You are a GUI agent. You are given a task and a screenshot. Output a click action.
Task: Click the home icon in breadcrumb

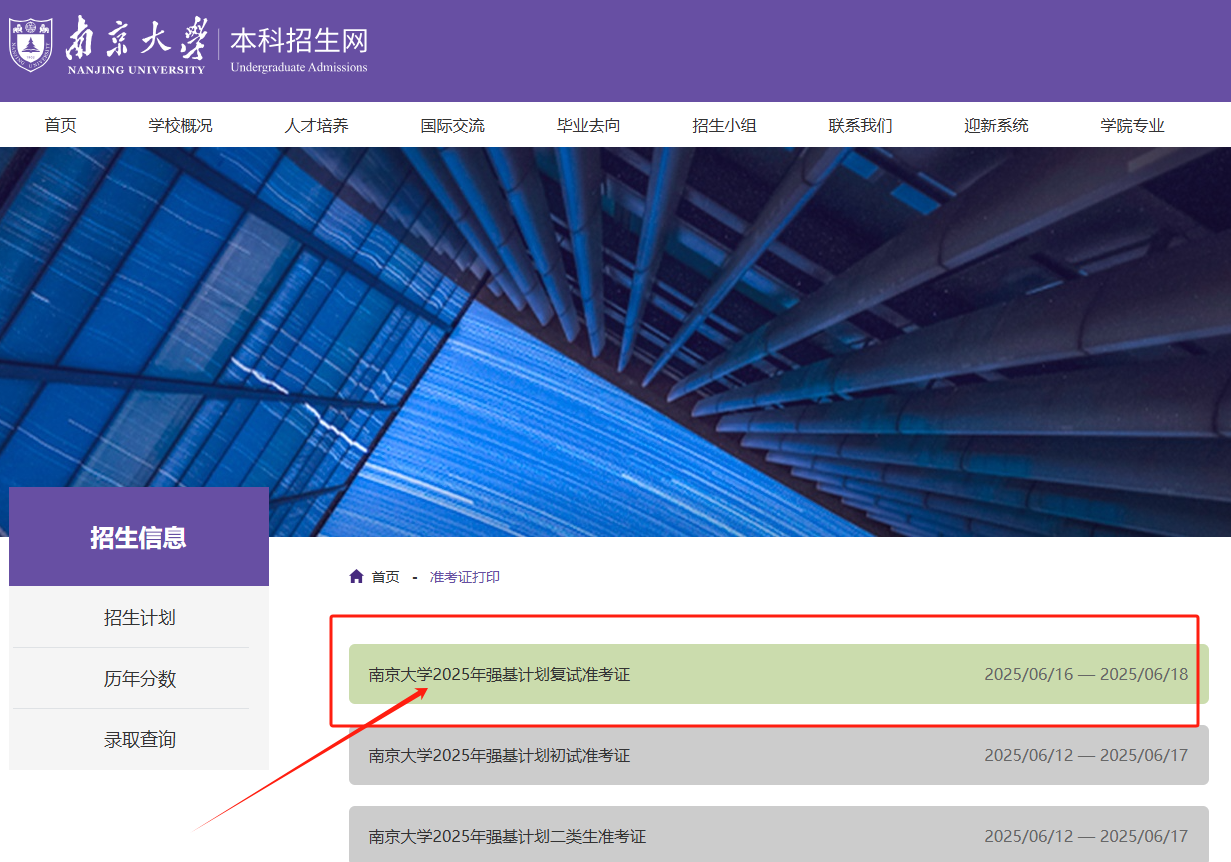click(x=356, y=577)
